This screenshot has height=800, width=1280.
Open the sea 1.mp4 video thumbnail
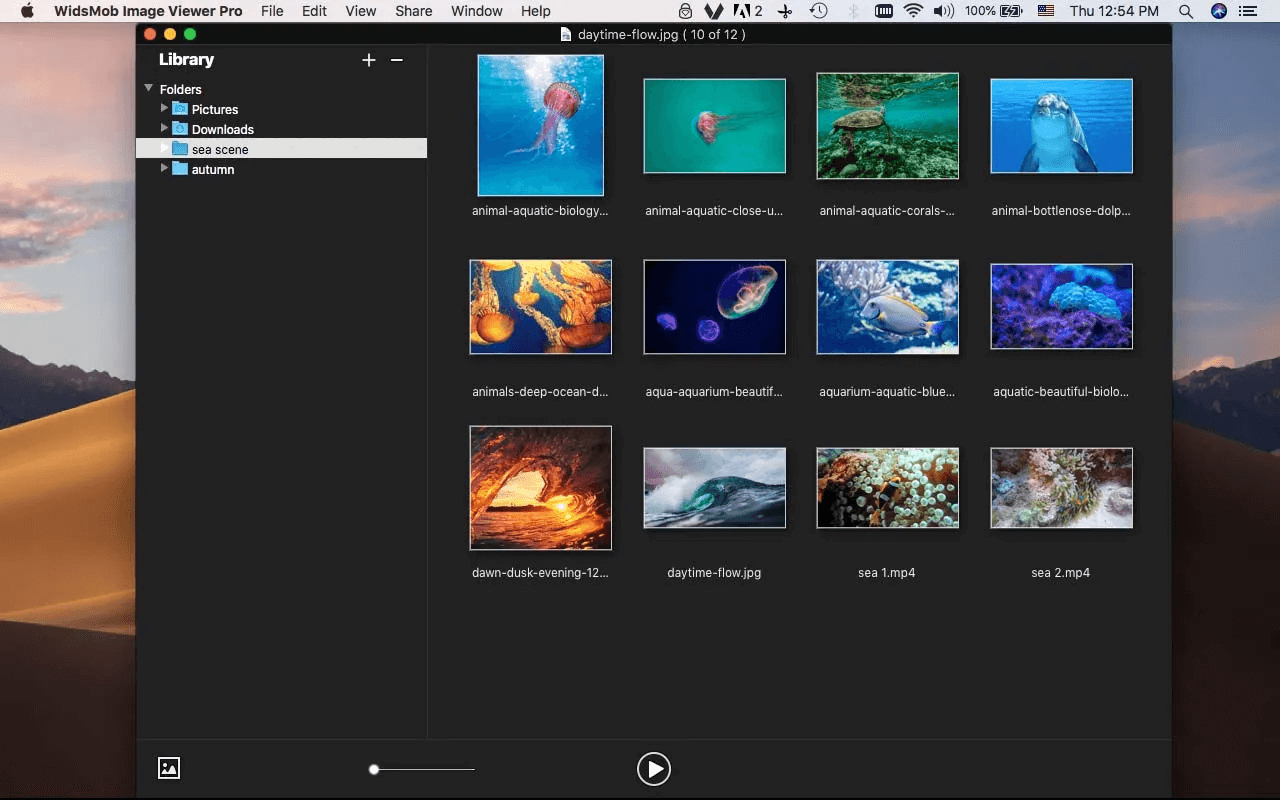pyautogui.click(x=887, y=488)
